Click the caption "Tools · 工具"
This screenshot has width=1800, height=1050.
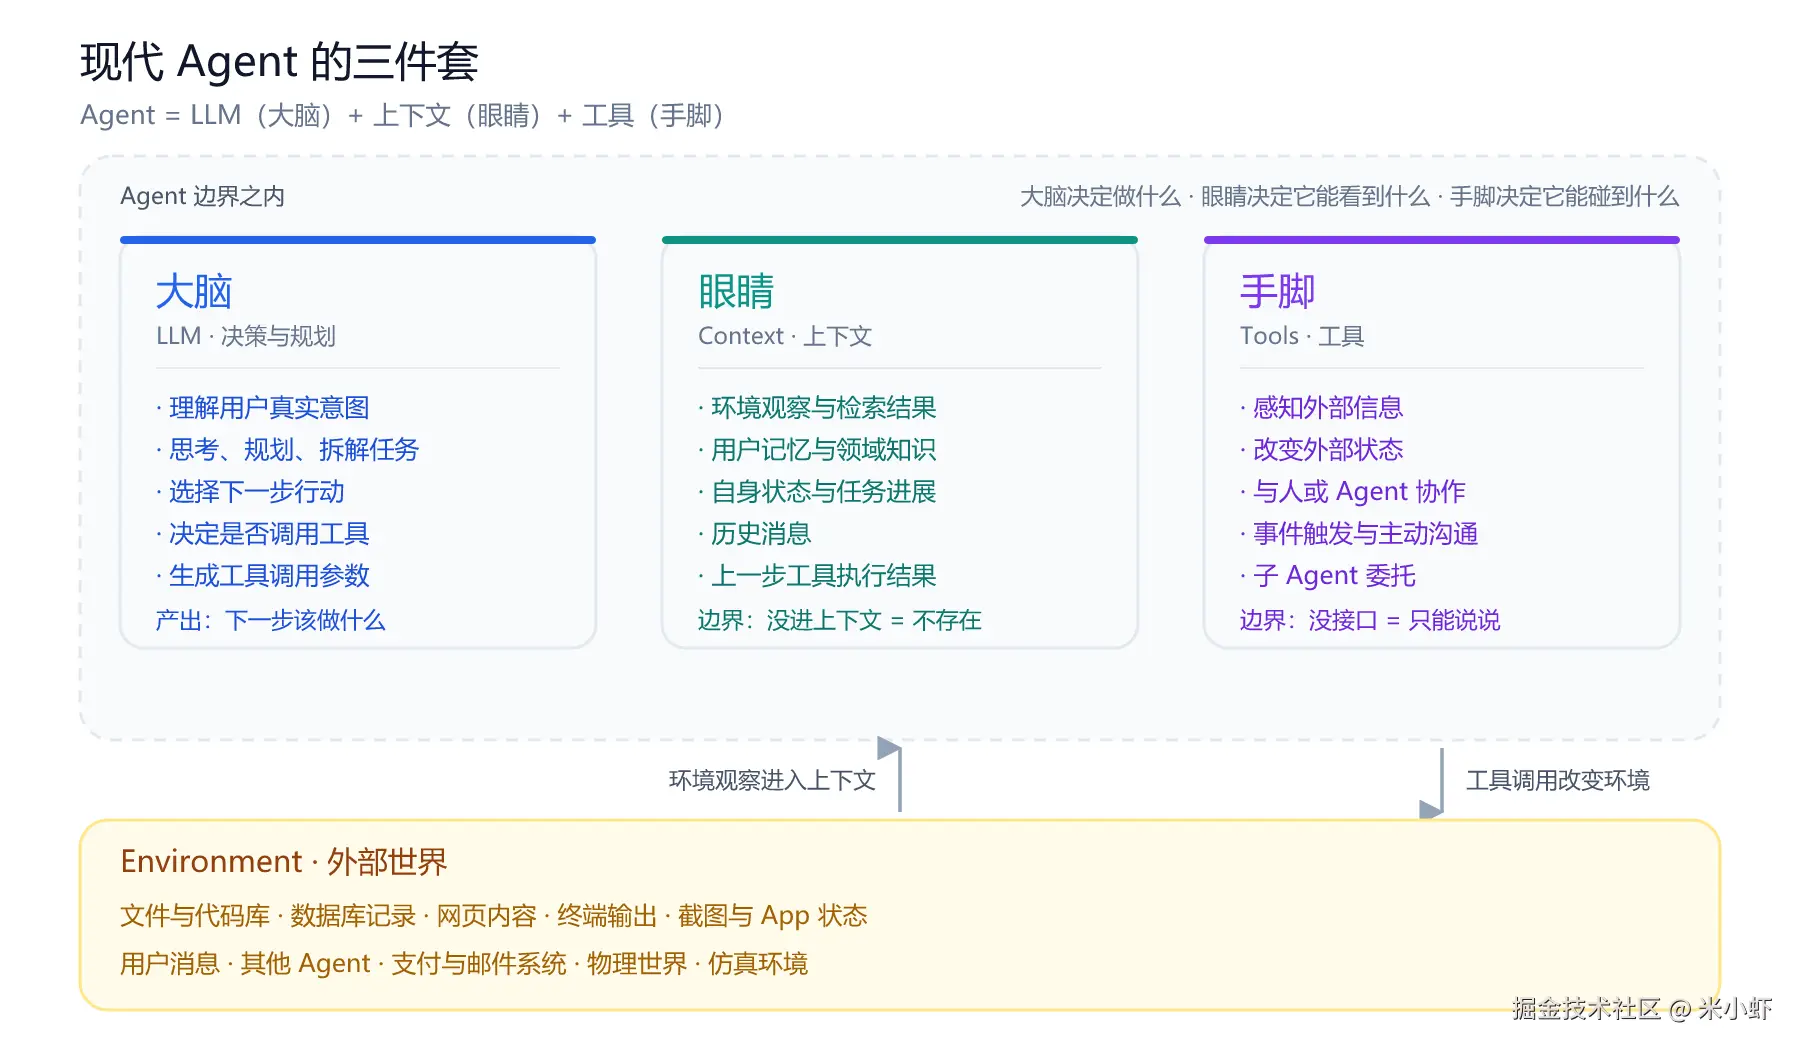coord(1302,336)
